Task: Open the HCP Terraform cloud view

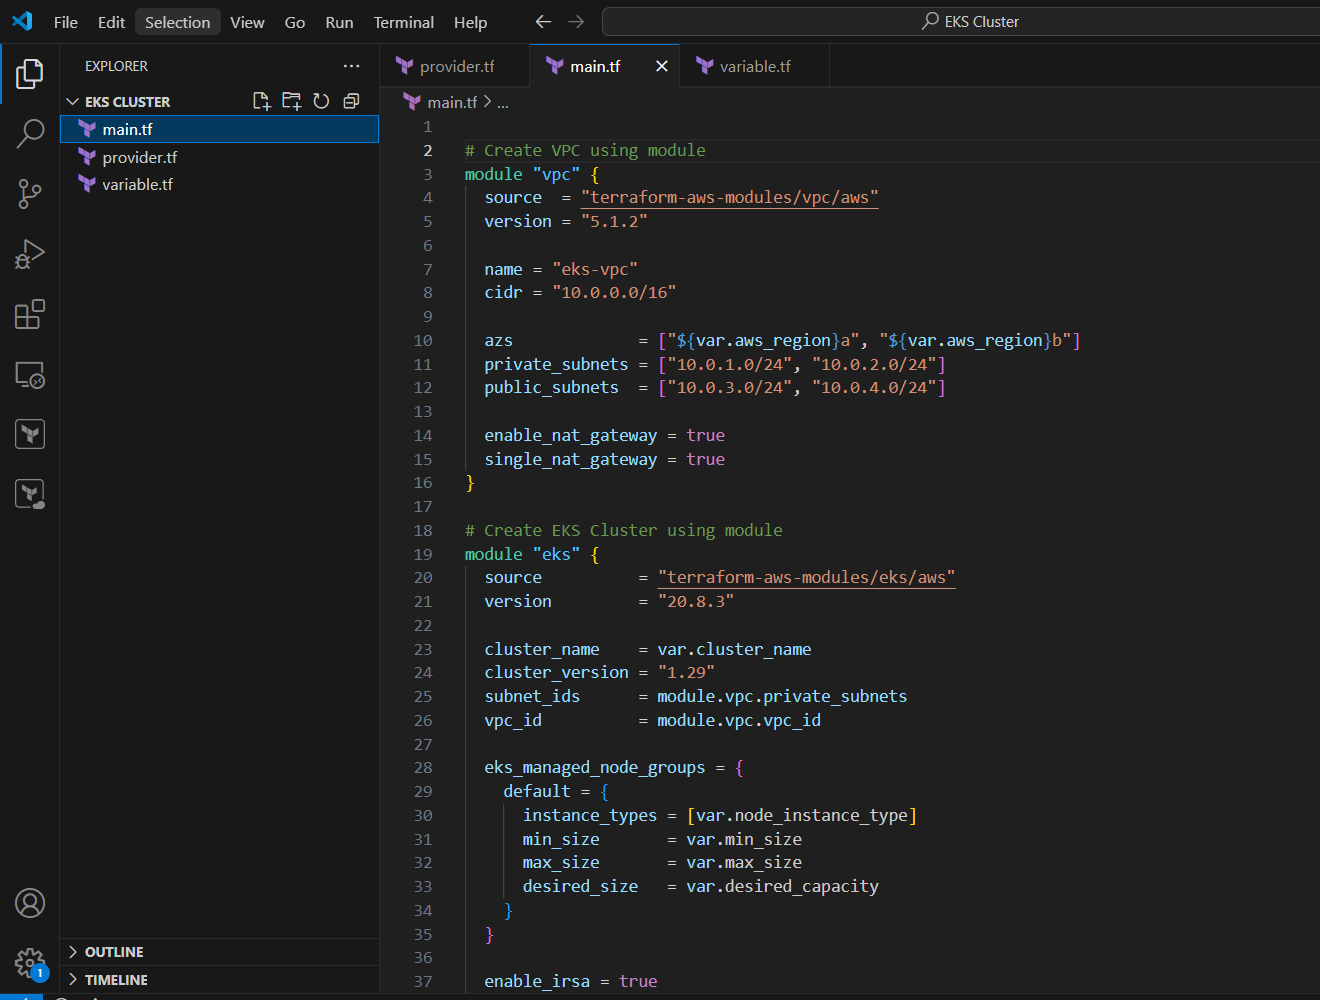Action: [30, 494]
